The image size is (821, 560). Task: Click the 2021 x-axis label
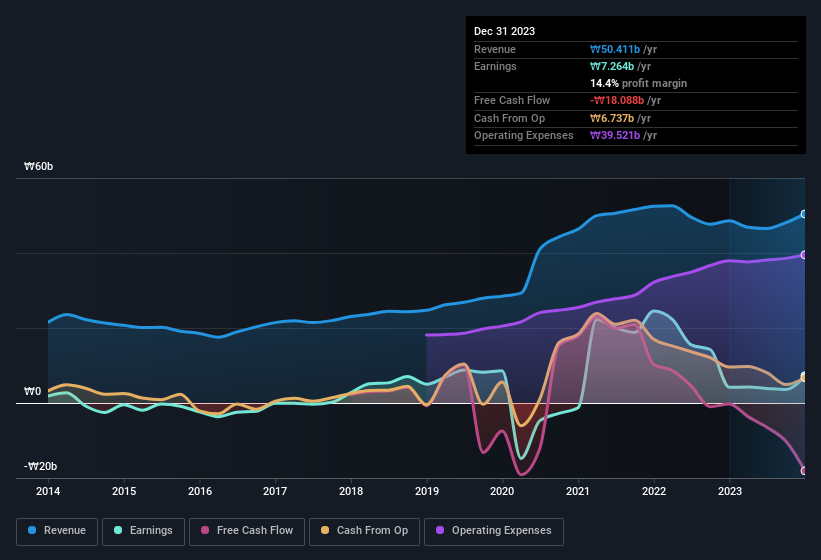(x=578, y=491)
